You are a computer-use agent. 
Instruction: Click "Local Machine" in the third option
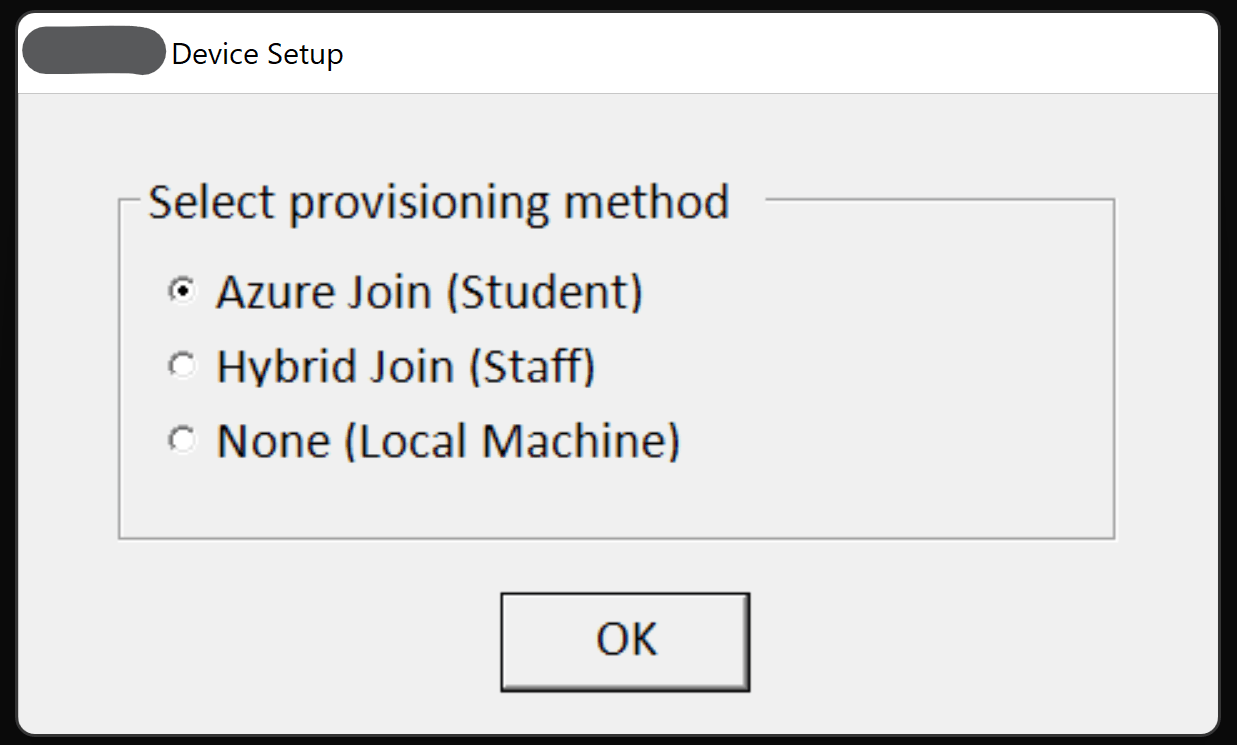pyautogui.click(x=512, y=441)
